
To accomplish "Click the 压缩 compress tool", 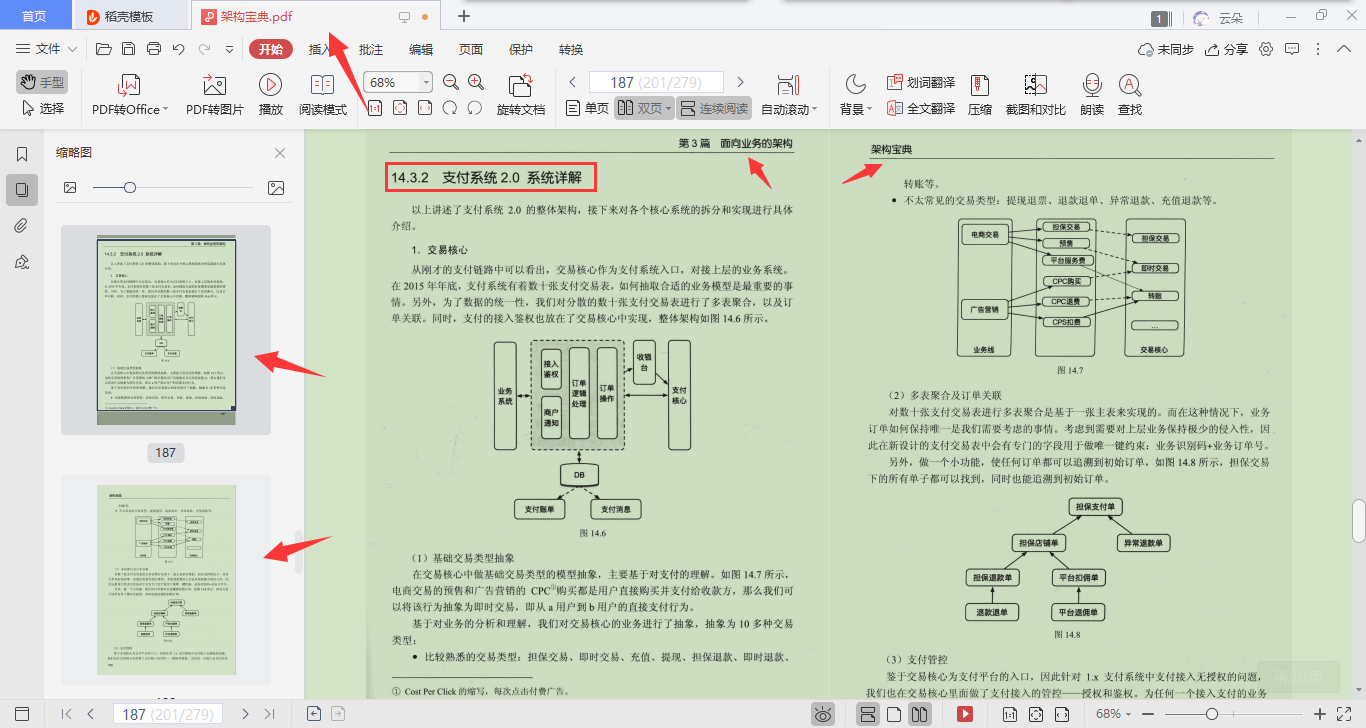I will [x=980, y=96].
